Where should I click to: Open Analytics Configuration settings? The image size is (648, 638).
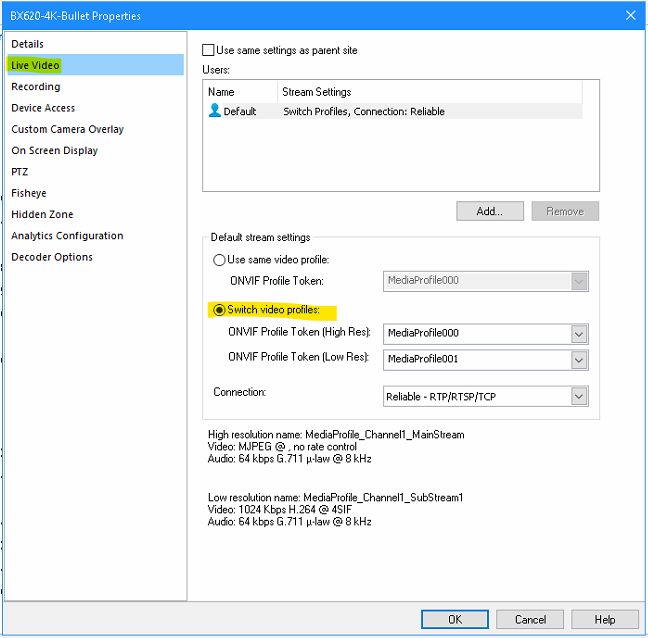click(x=67, y=236)
